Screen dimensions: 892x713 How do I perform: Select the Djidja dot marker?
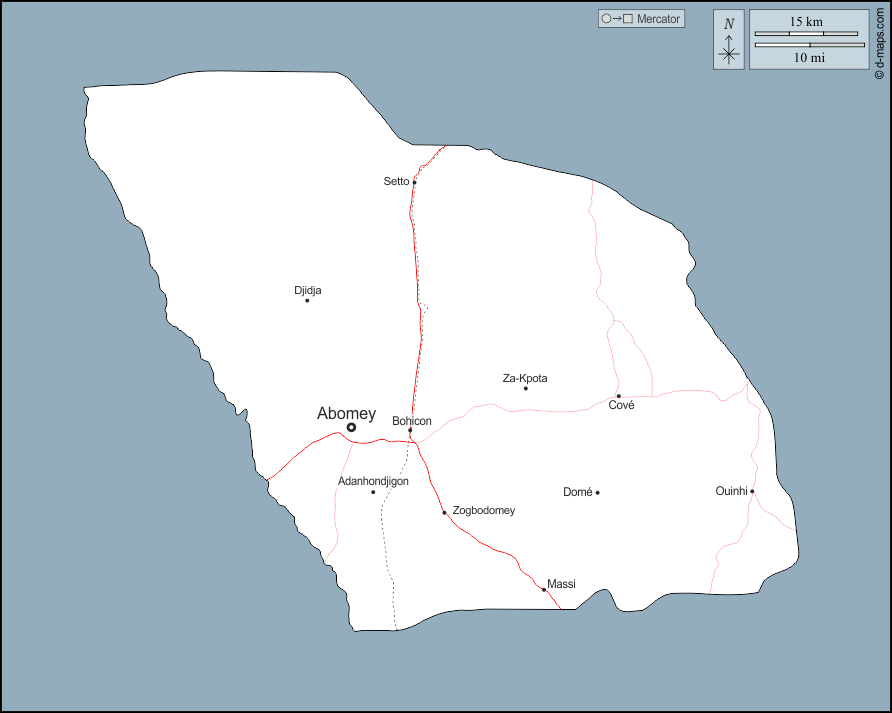(x=307, y=300)
